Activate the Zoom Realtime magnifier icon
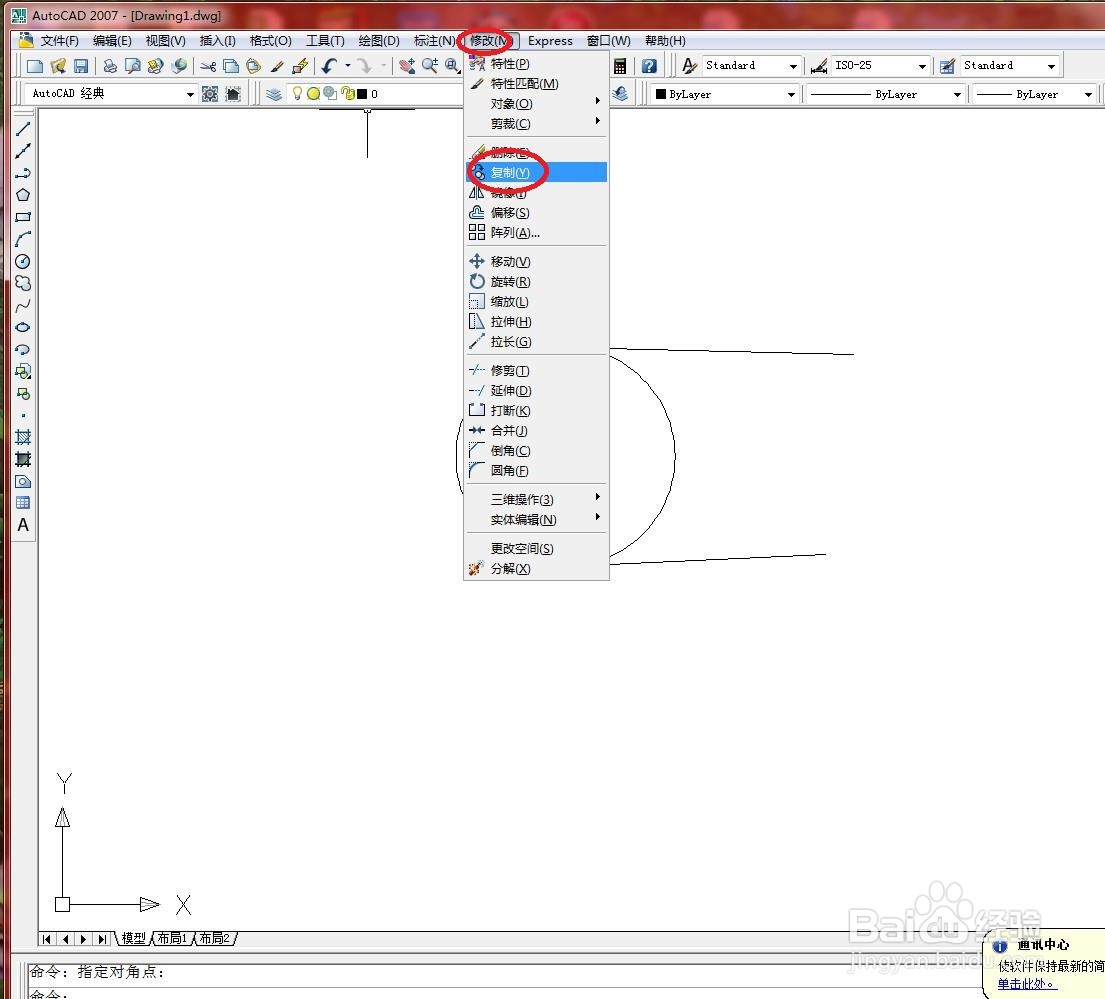Screen dimensions: 1105x999 click(429, 66)
